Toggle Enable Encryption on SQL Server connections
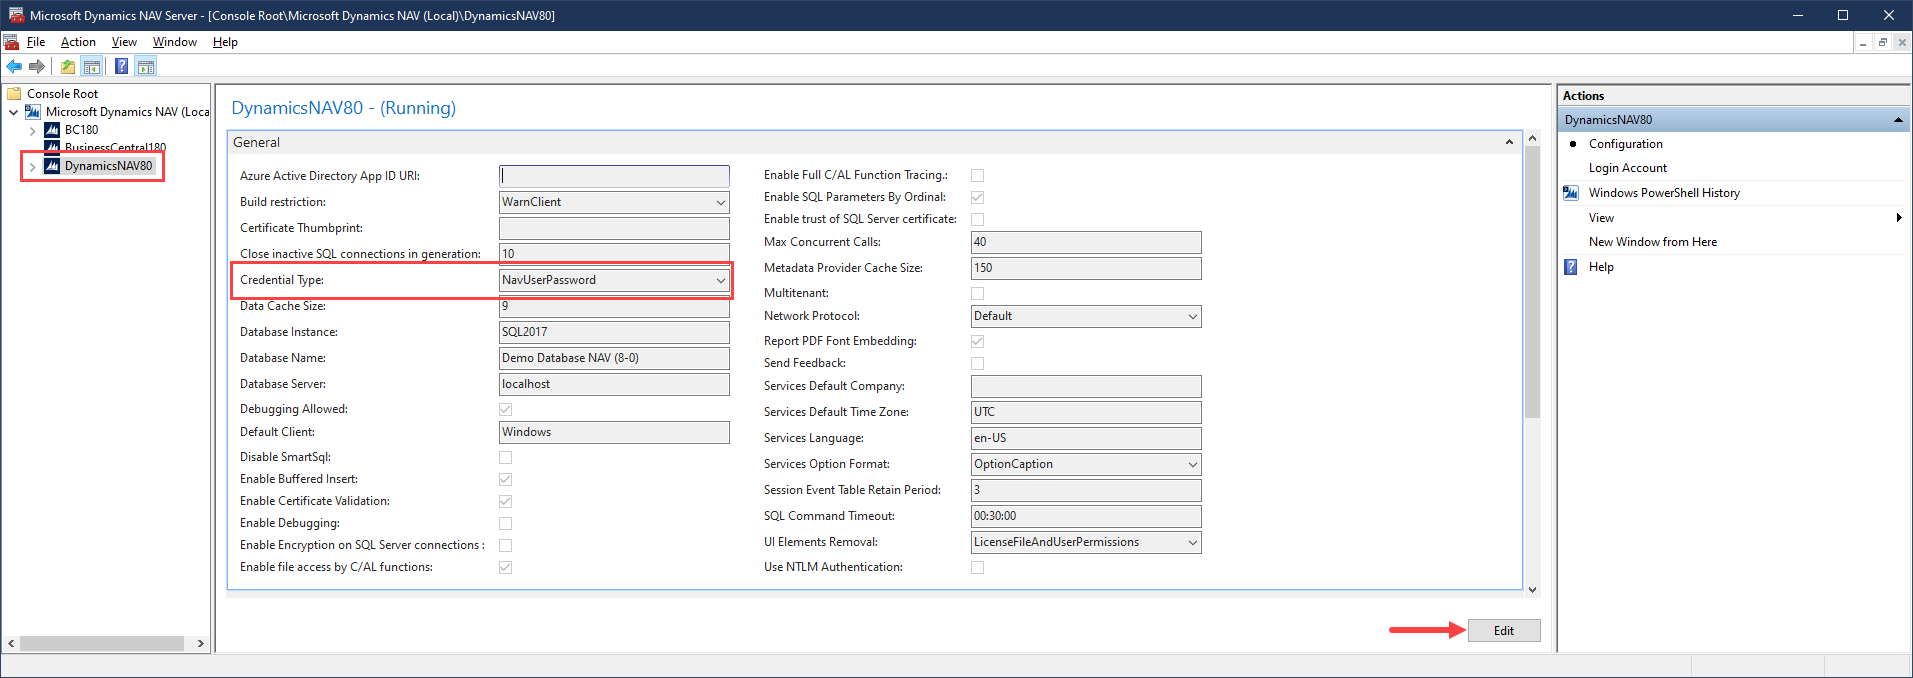 click(x=505, y=545)
